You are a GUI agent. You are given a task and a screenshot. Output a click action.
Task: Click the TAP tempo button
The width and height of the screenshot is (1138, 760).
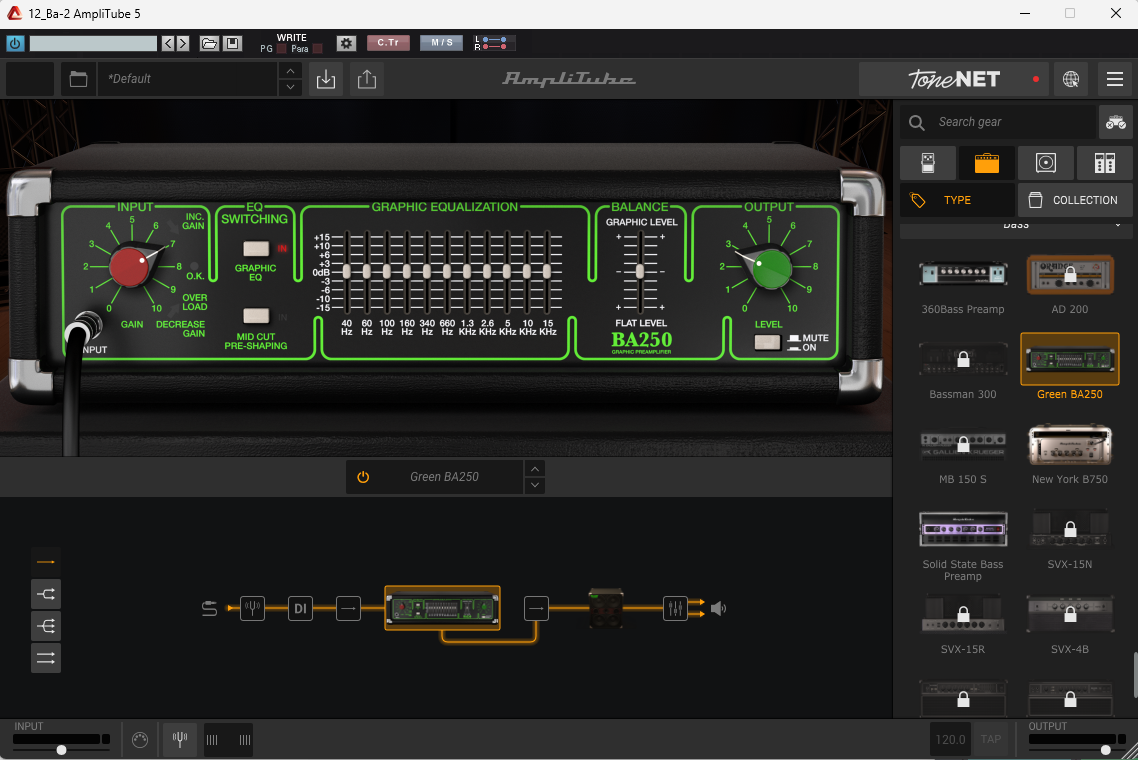[991, 740]
